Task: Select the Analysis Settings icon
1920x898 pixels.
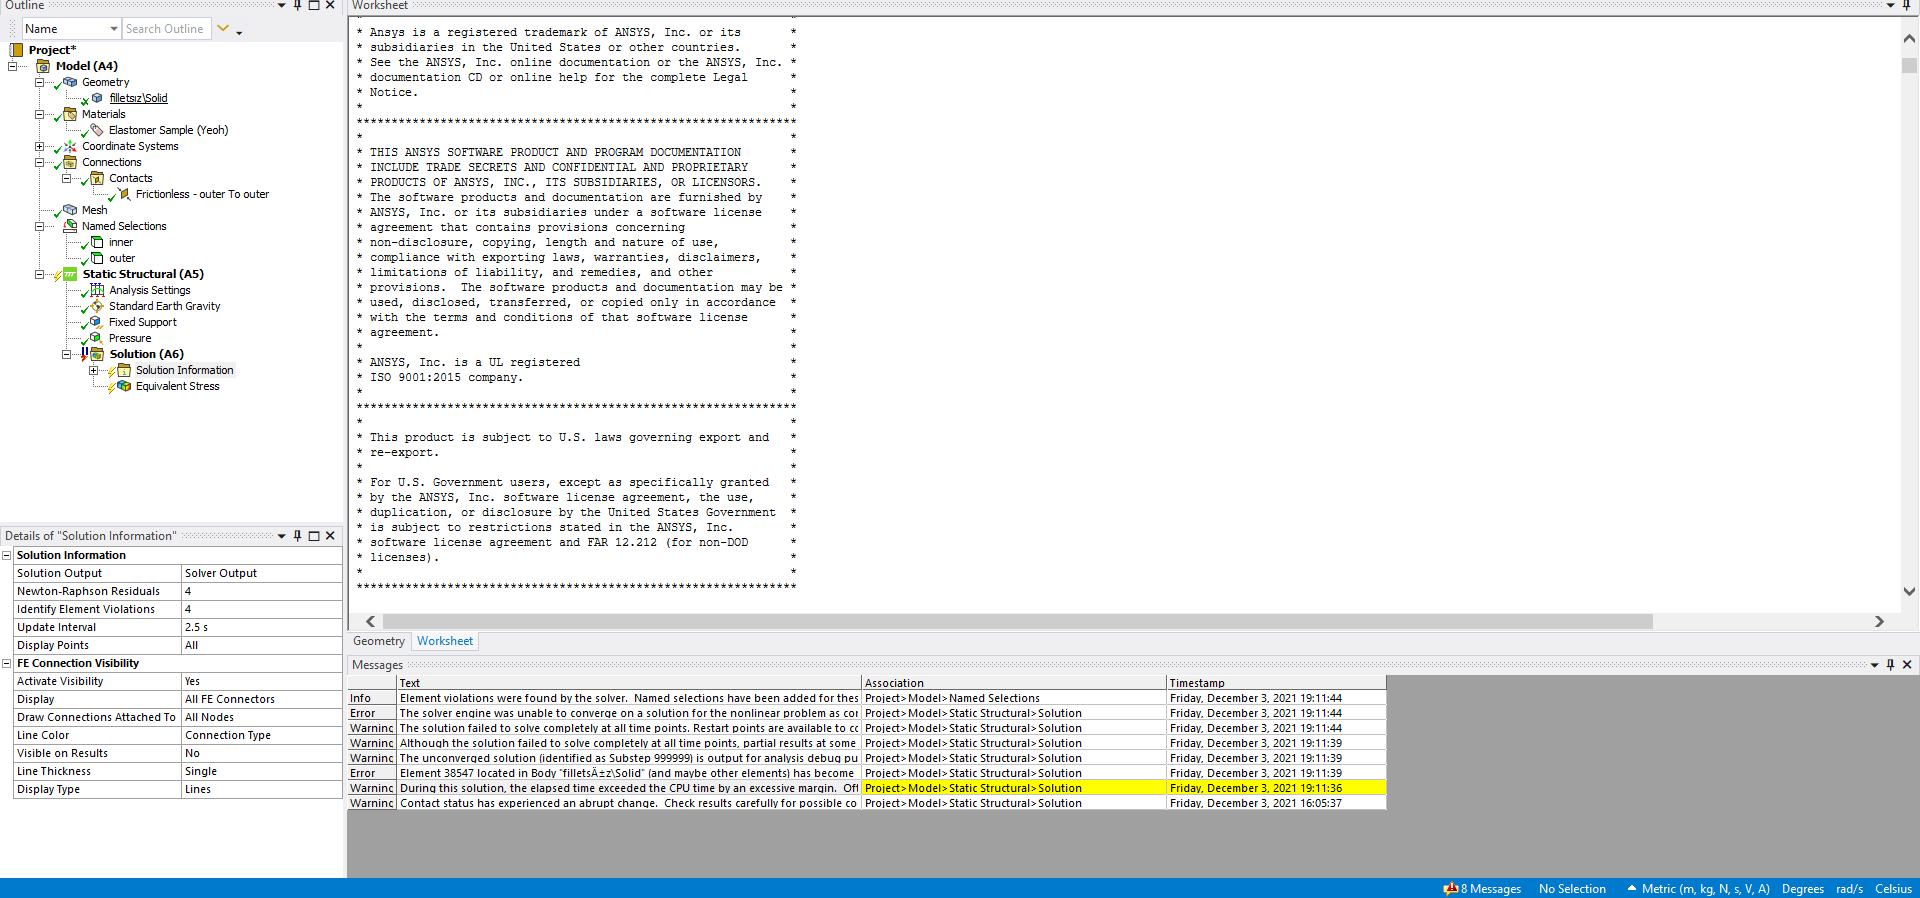Action: click(97, 290)
